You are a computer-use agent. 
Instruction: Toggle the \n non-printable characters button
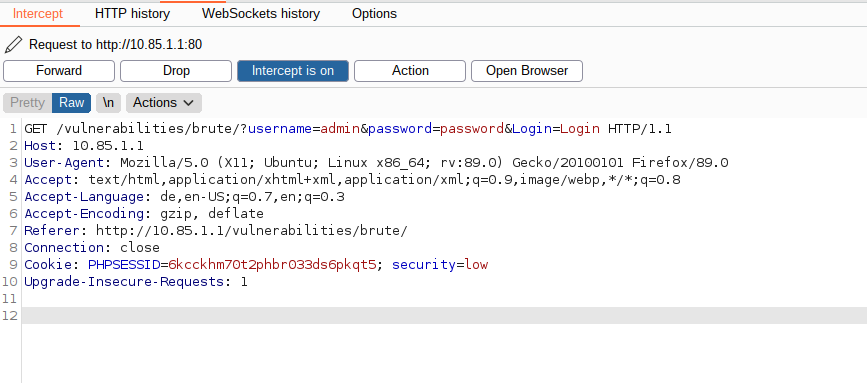point(108,103)
